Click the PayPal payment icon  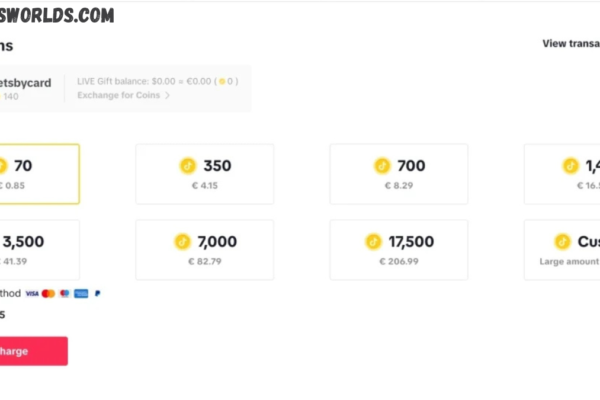click(98, 294)
